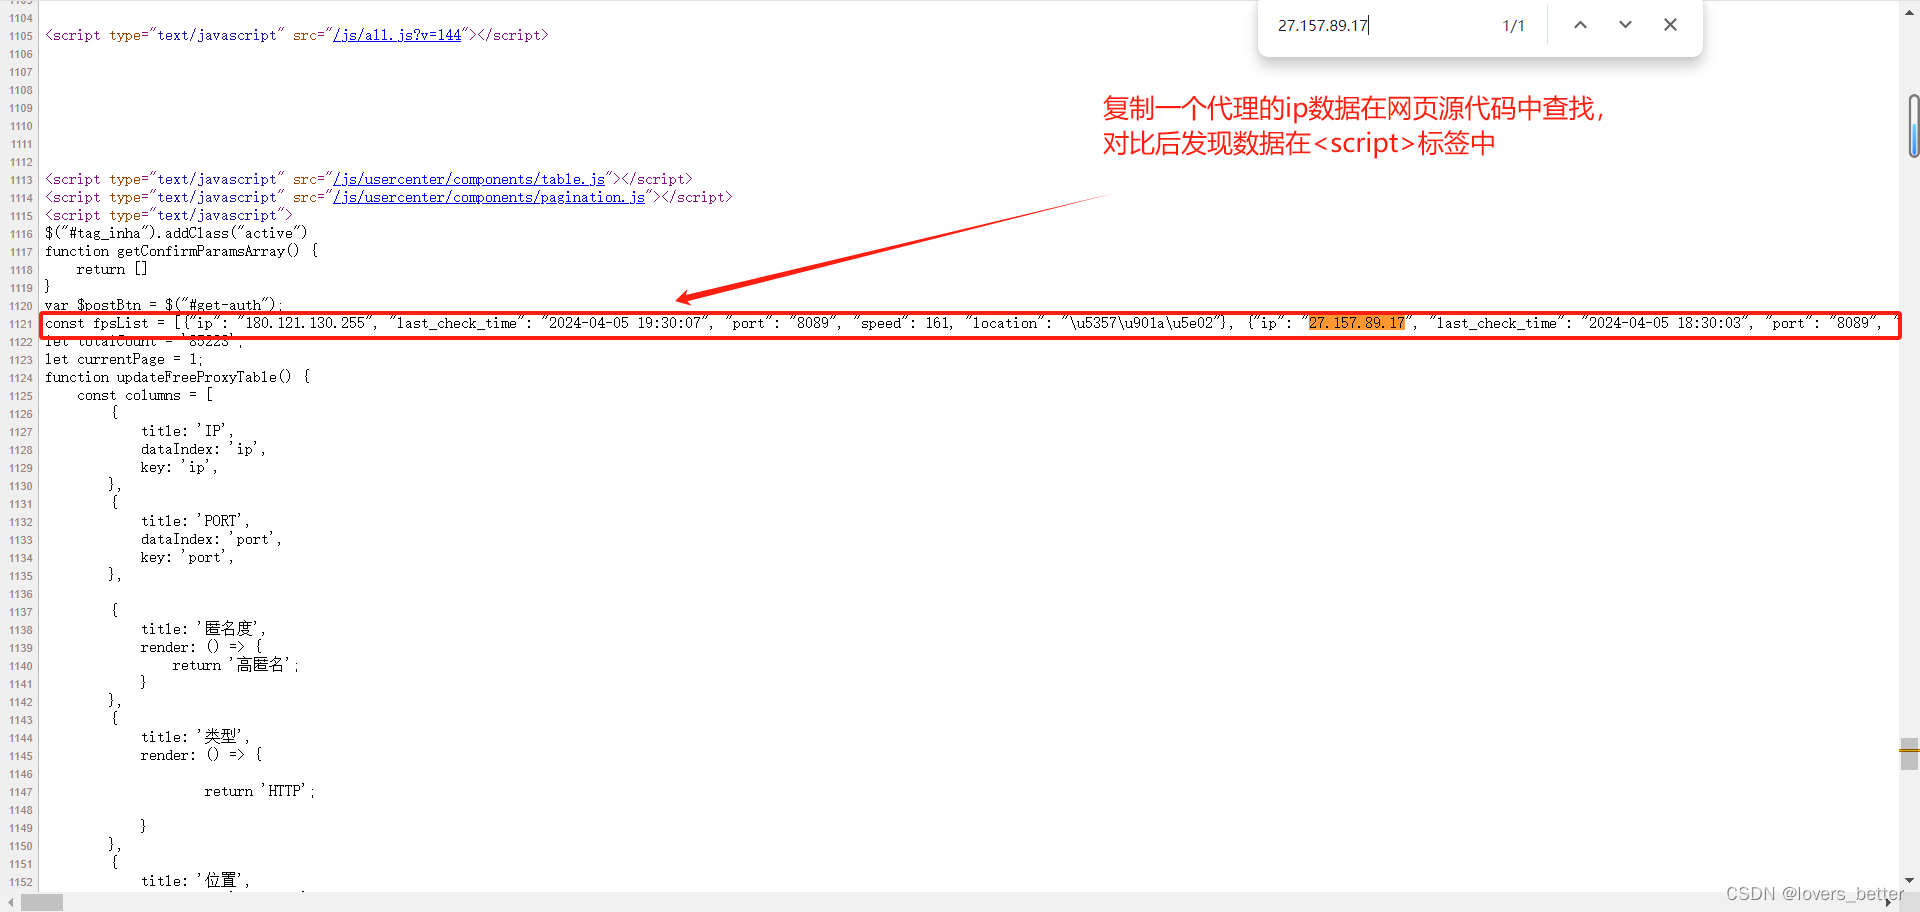Click the find text input field

(1380, 25)
